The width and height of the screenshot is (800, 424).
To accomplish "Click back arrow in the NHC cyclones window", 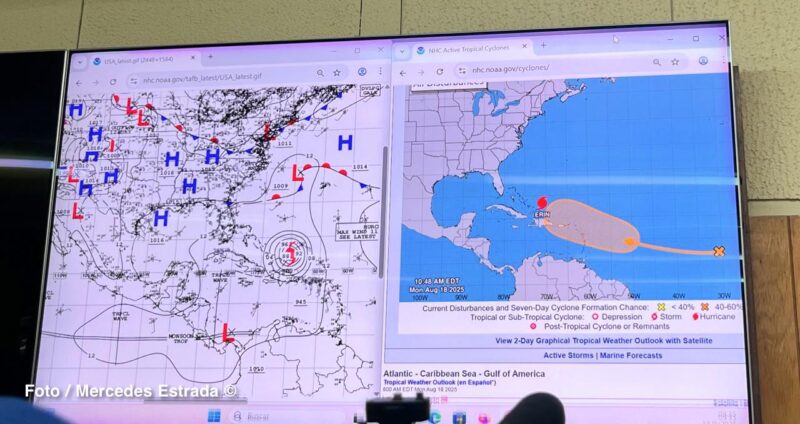I will click(x=404, y=73).
